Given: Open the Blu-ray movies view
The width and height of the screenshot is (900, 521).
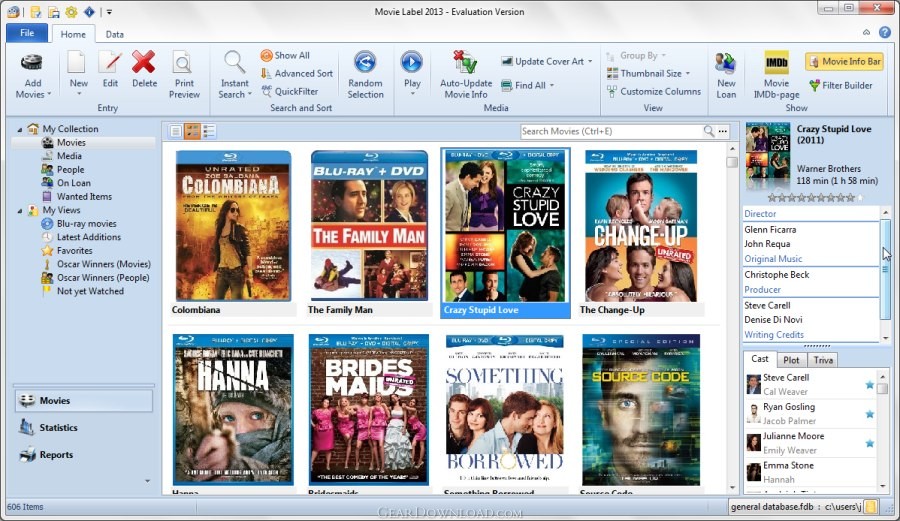Looking at the screenshot, I should click(x=86, y=223).
